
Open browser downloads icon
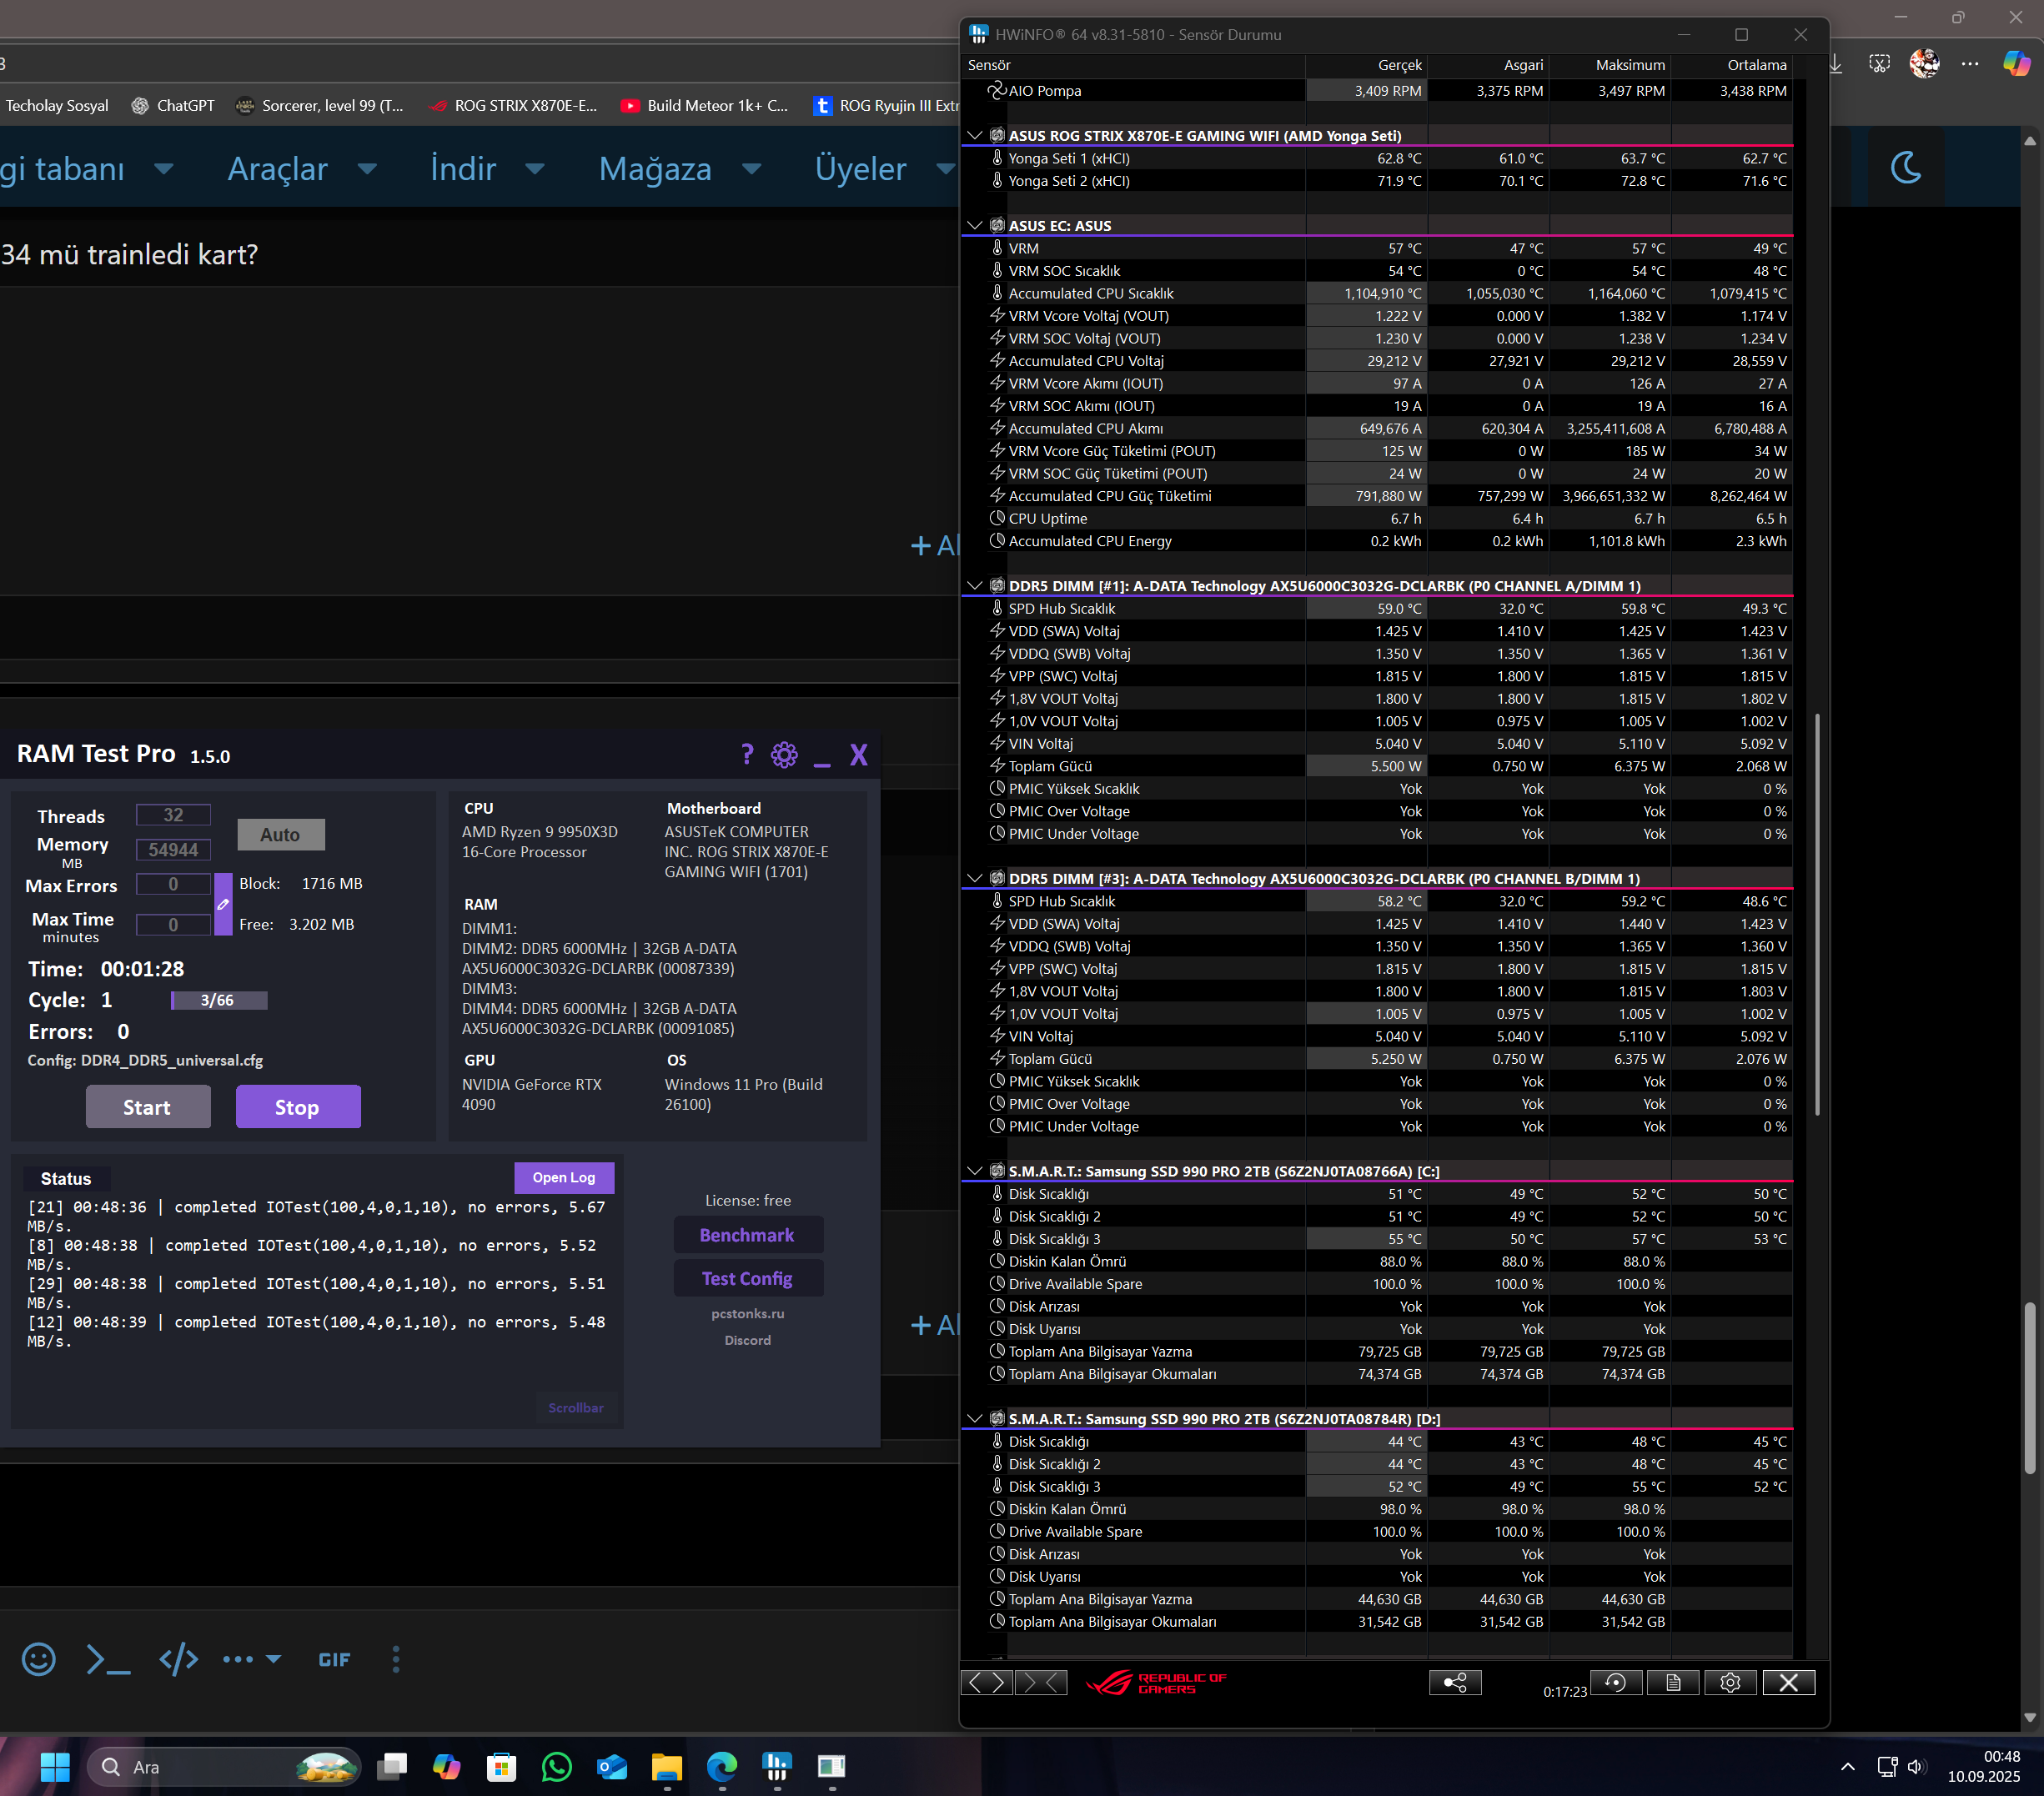[1835, 64]
